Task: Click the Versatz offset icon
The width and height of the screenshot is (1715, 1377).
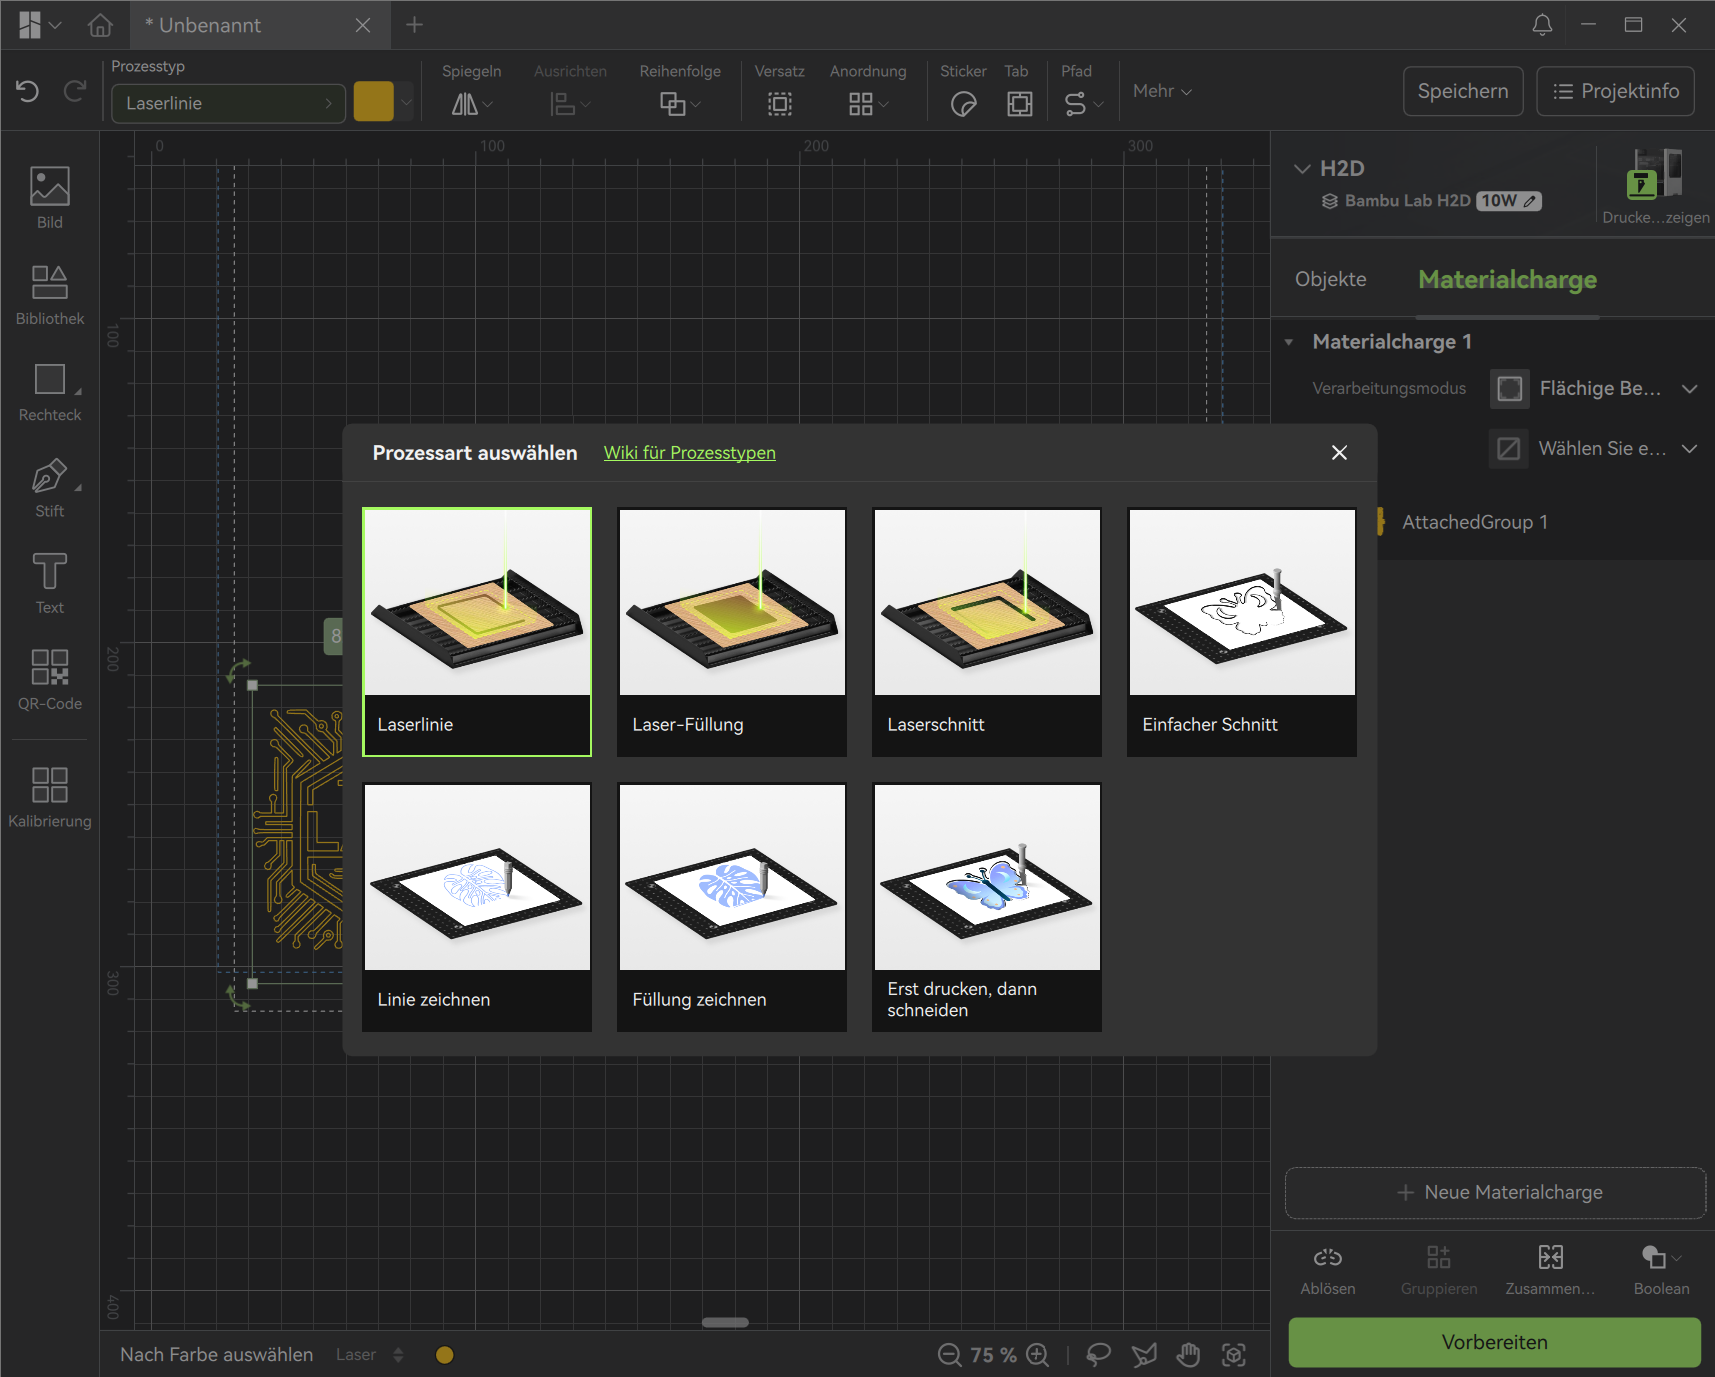Action: point(779,104)
